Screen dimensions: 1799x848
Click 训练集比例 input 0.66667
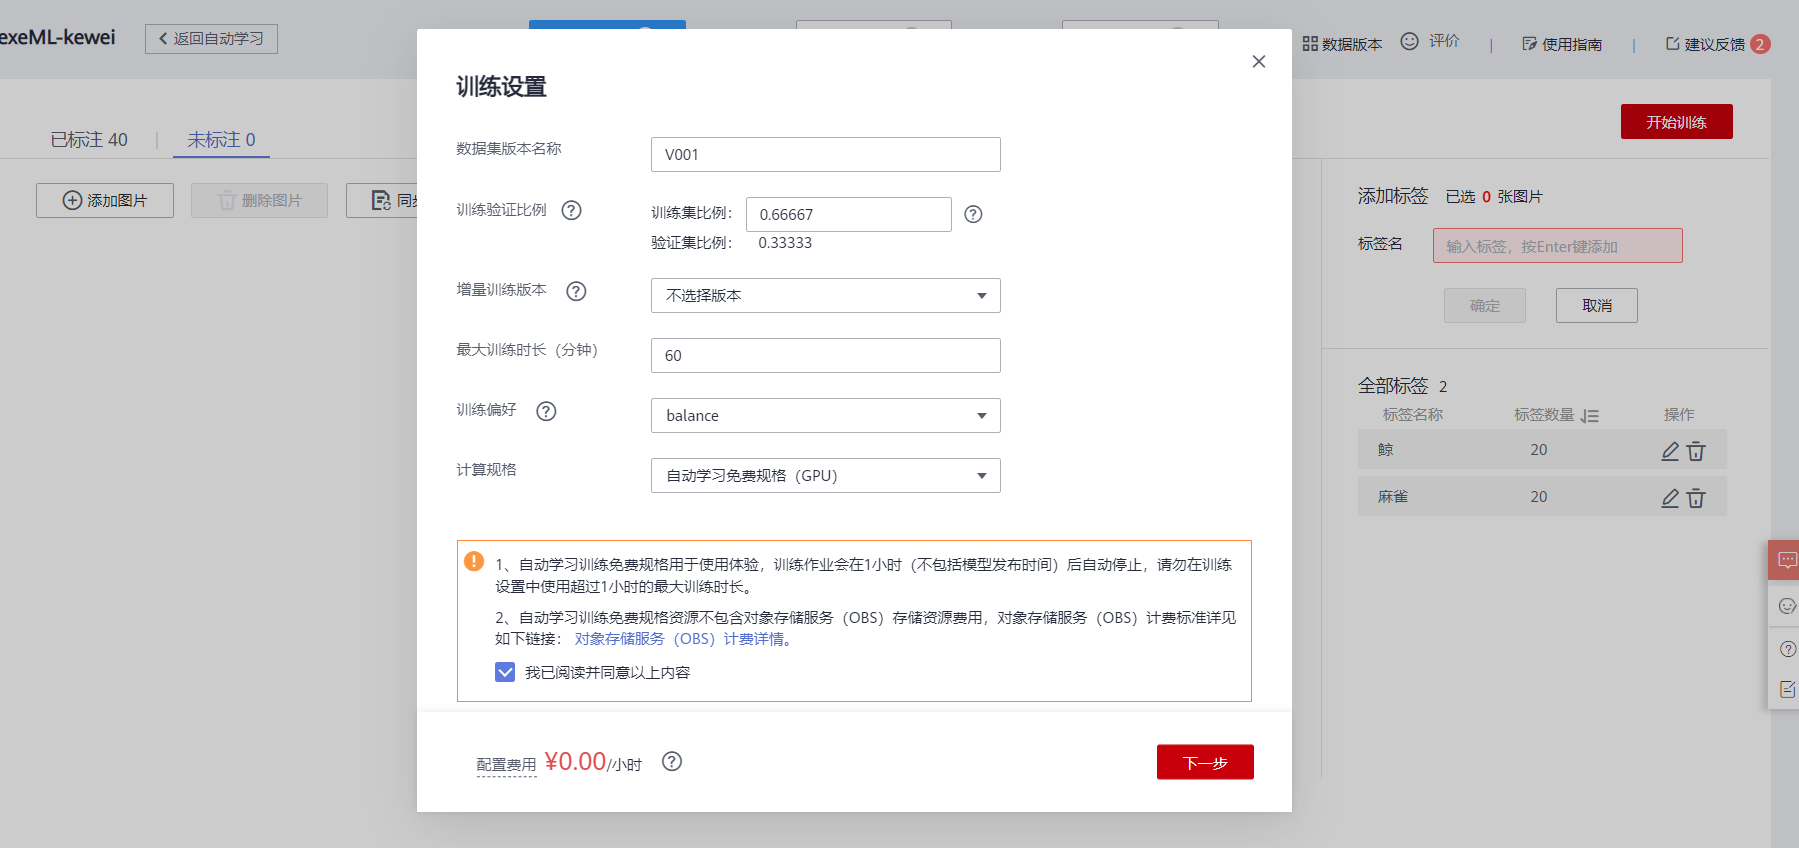(x=848, y=214)
